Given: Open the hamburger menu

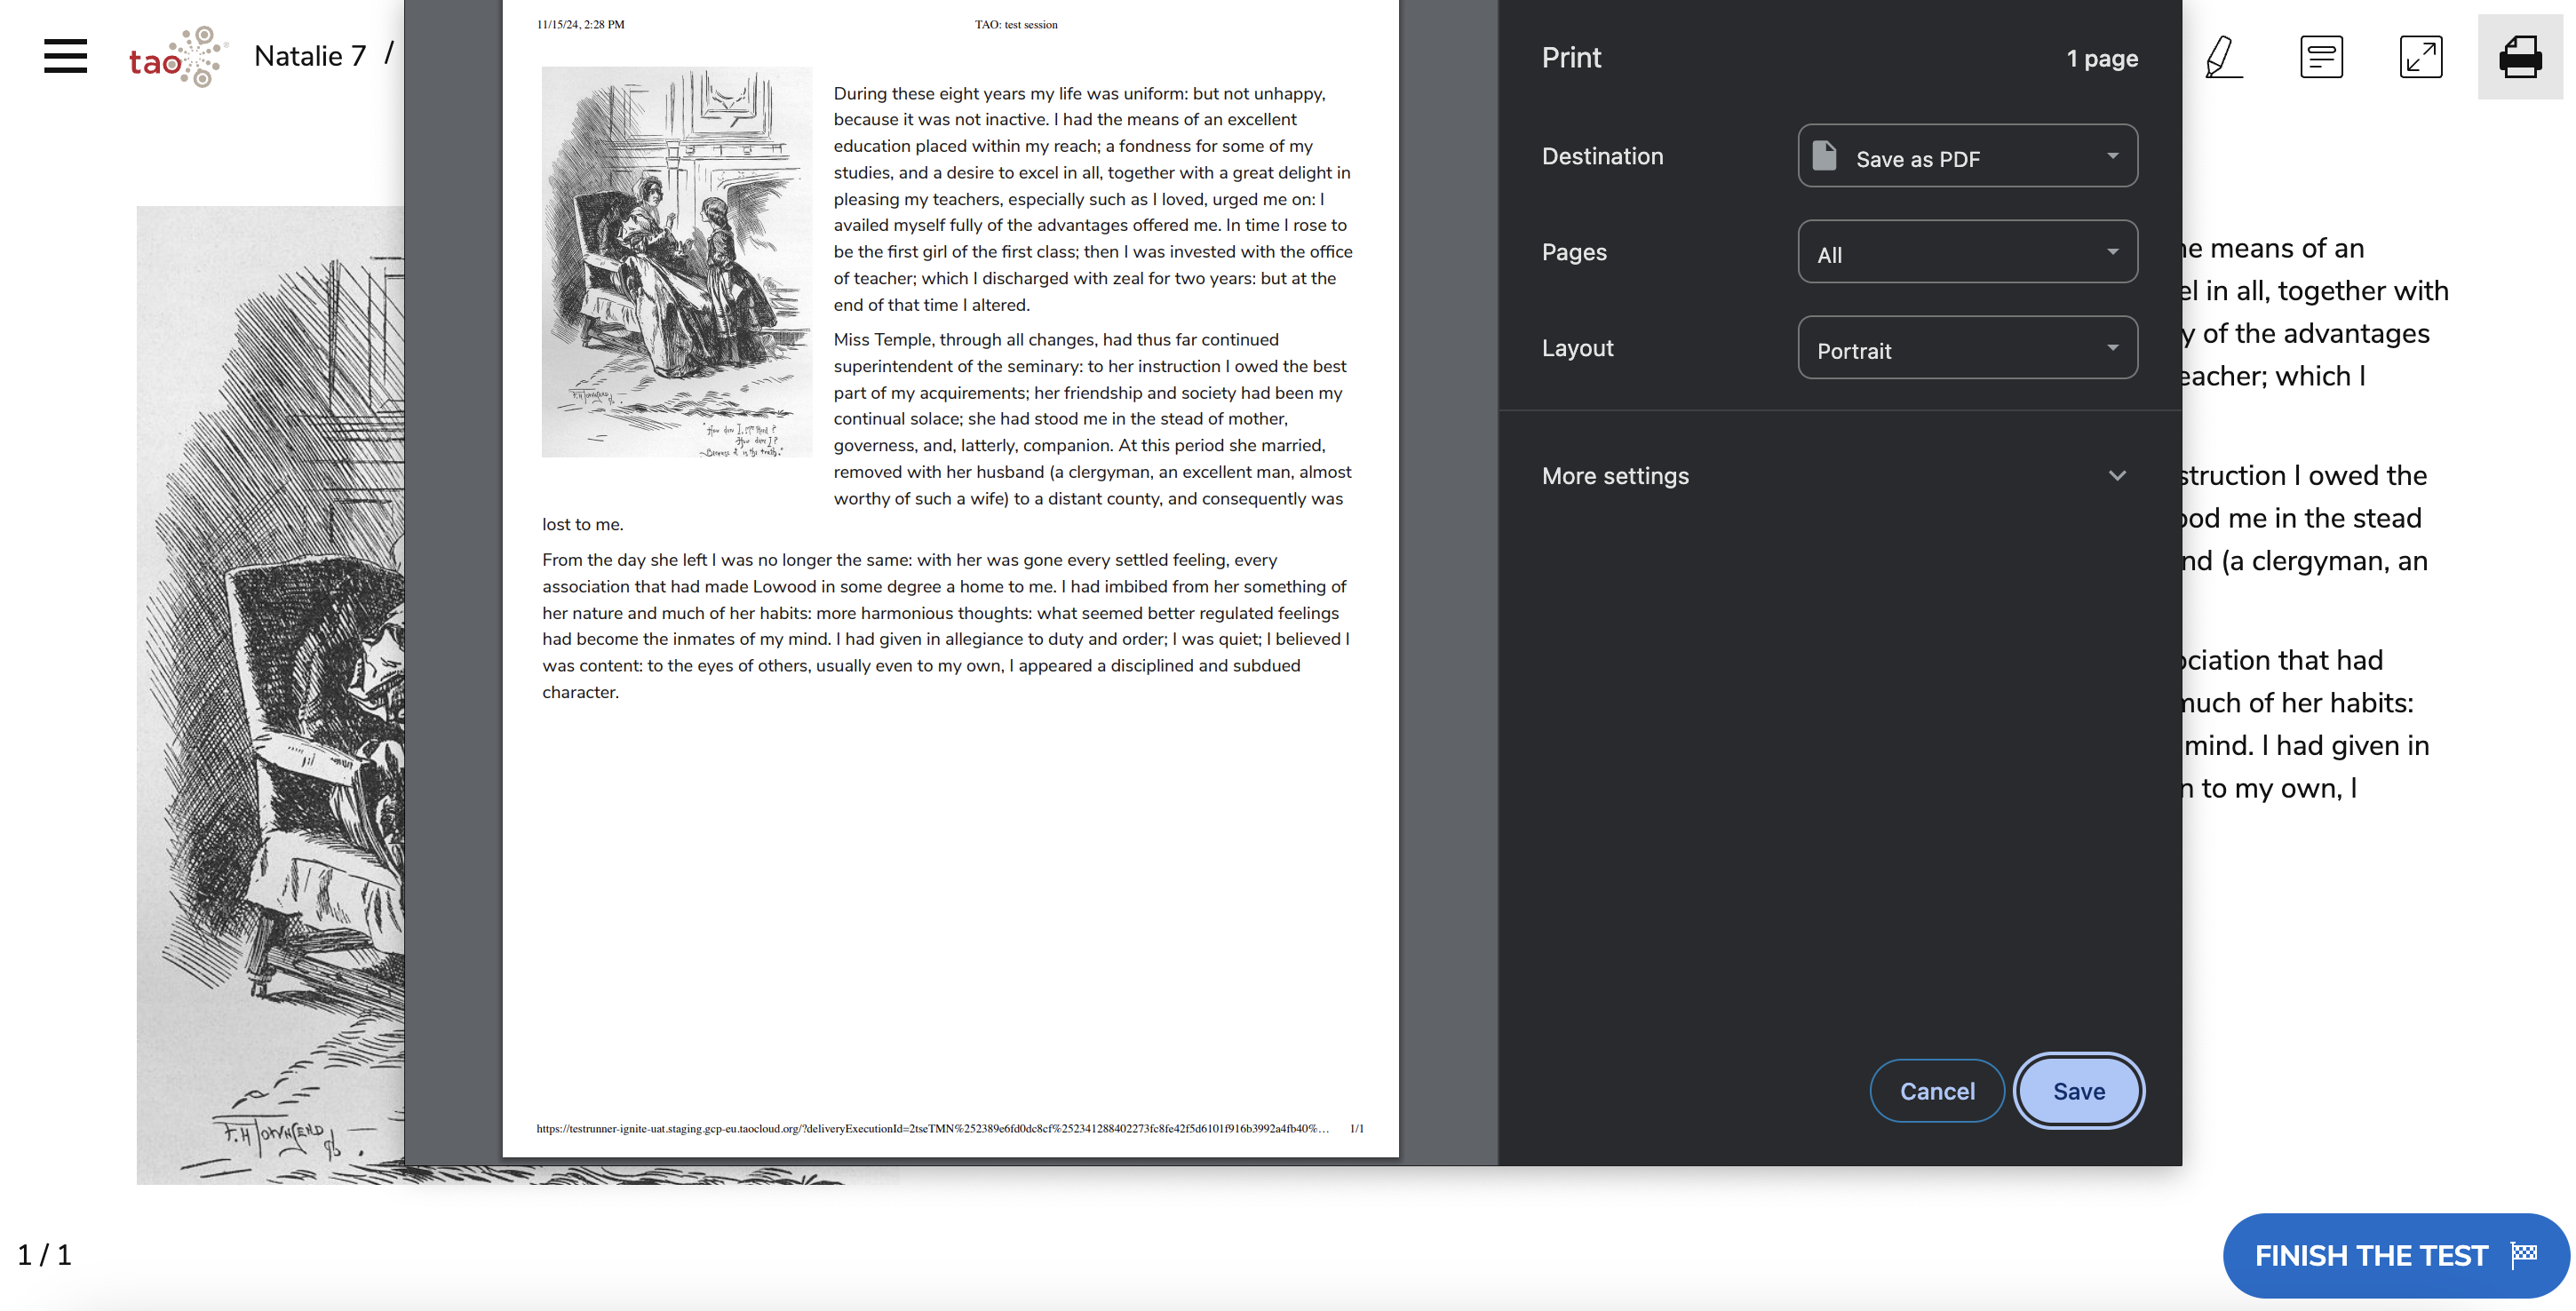Looking at the screenshot, I should click(65, 56).
